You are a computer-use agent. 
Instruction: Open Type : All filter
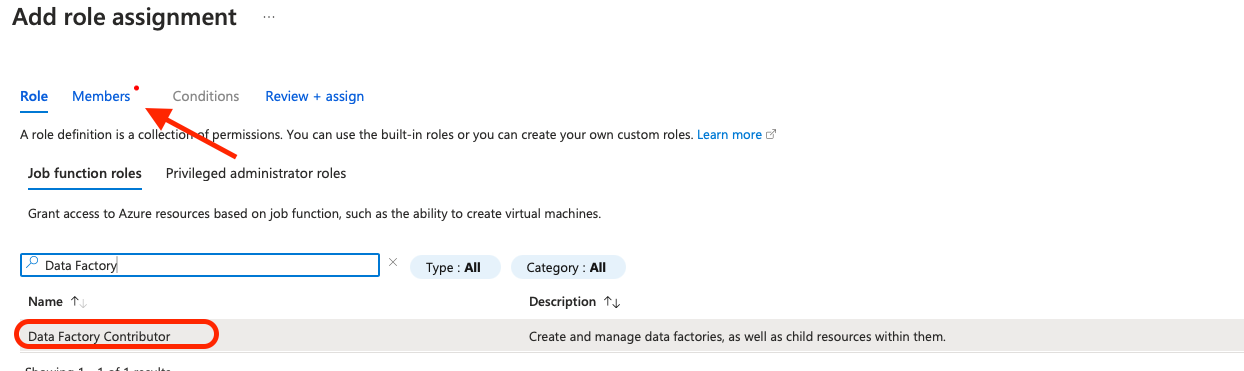[455, 267]
